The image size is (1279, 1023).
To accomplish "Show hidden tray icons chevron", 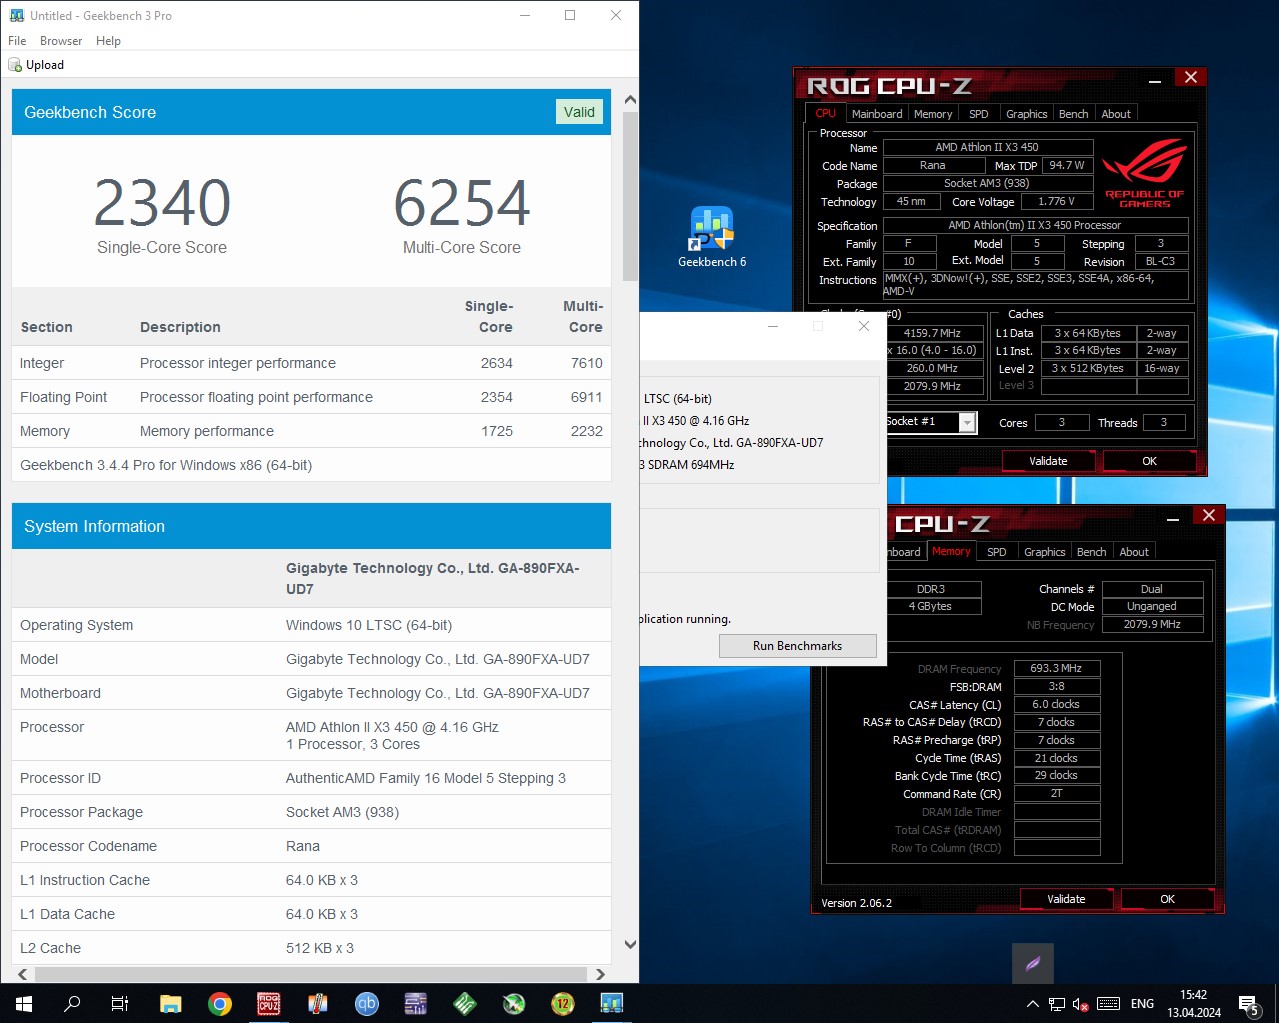I will [x=1032, y=1004].
